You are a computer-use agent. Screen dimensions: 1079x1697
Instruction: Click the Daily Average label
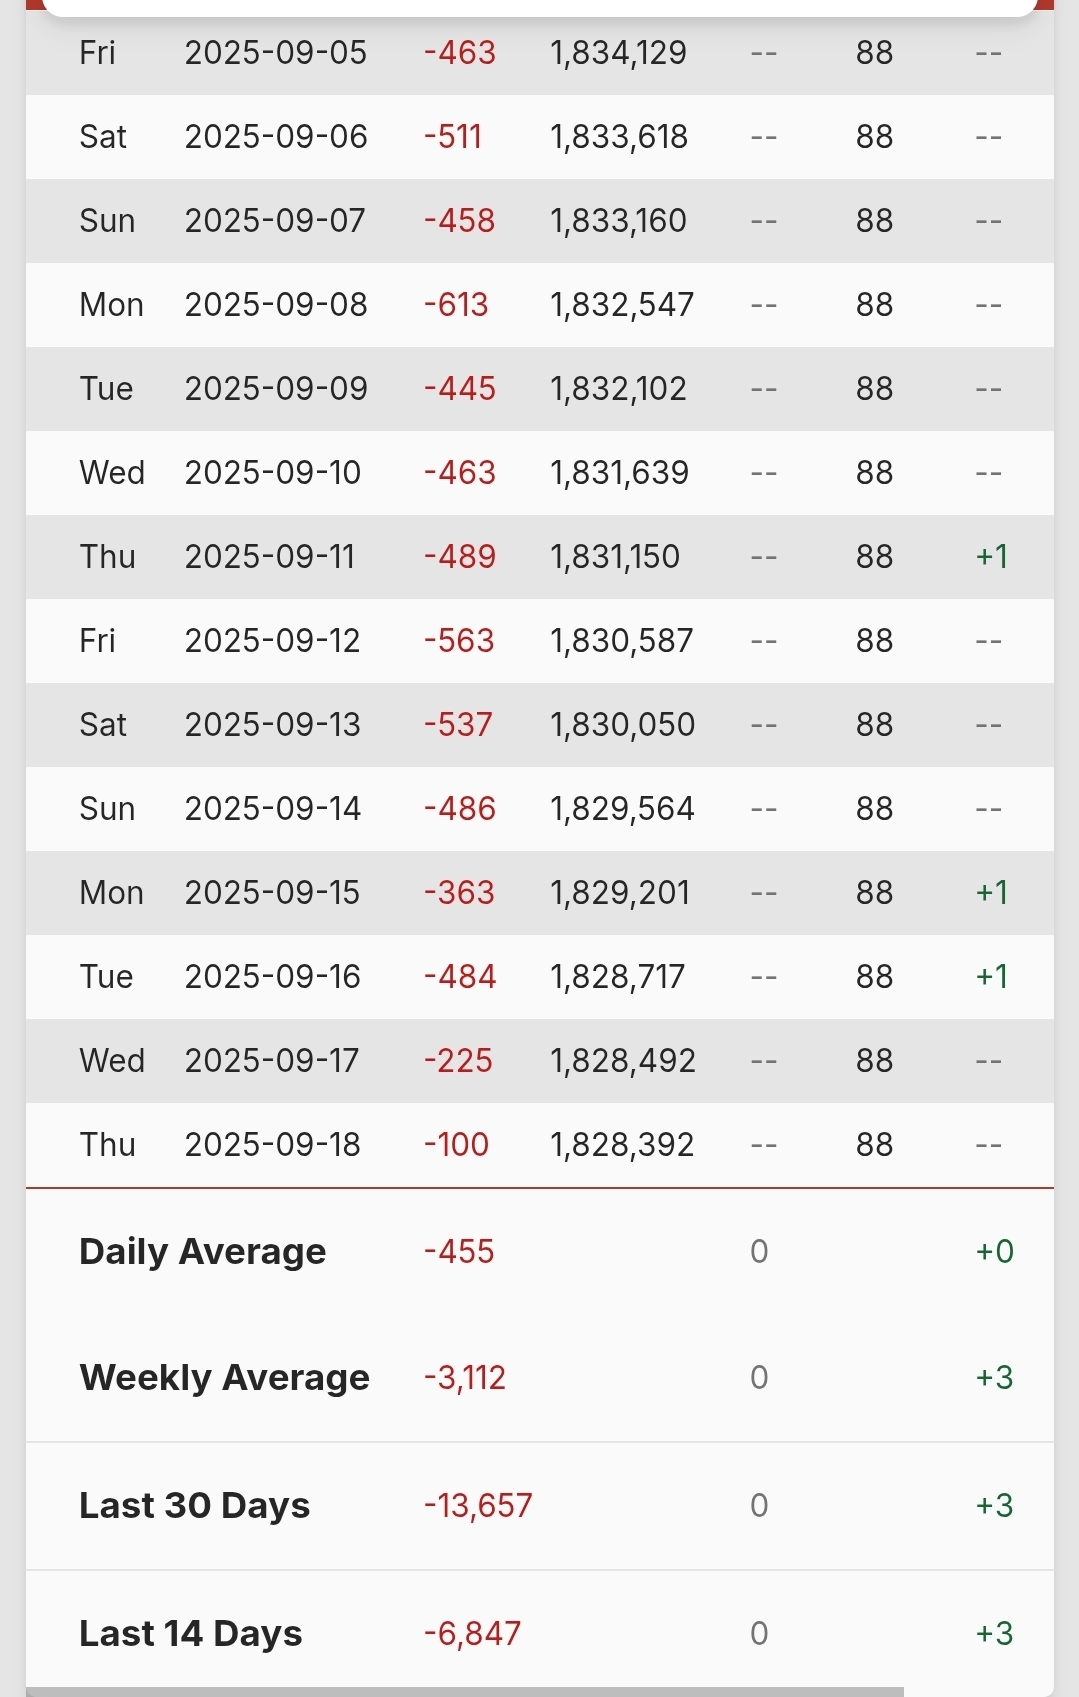click(x=202, y=1252)
